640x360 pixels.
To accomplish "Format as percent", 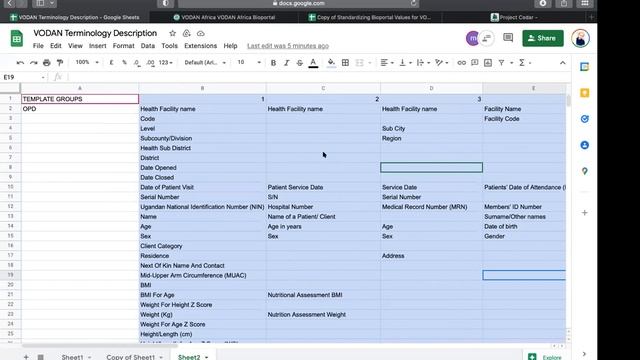I will pyautogui.click(x=124, y=63).
